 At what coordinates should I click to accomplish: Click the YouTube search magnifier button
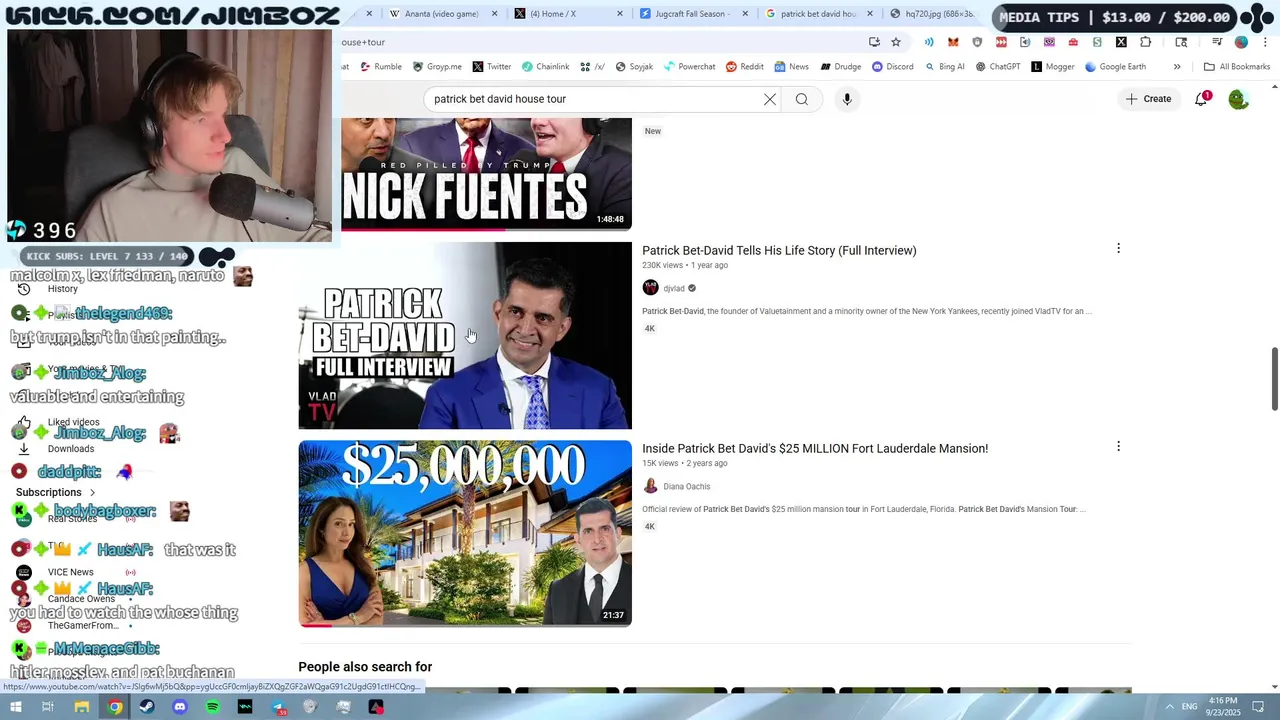[801, 99]
